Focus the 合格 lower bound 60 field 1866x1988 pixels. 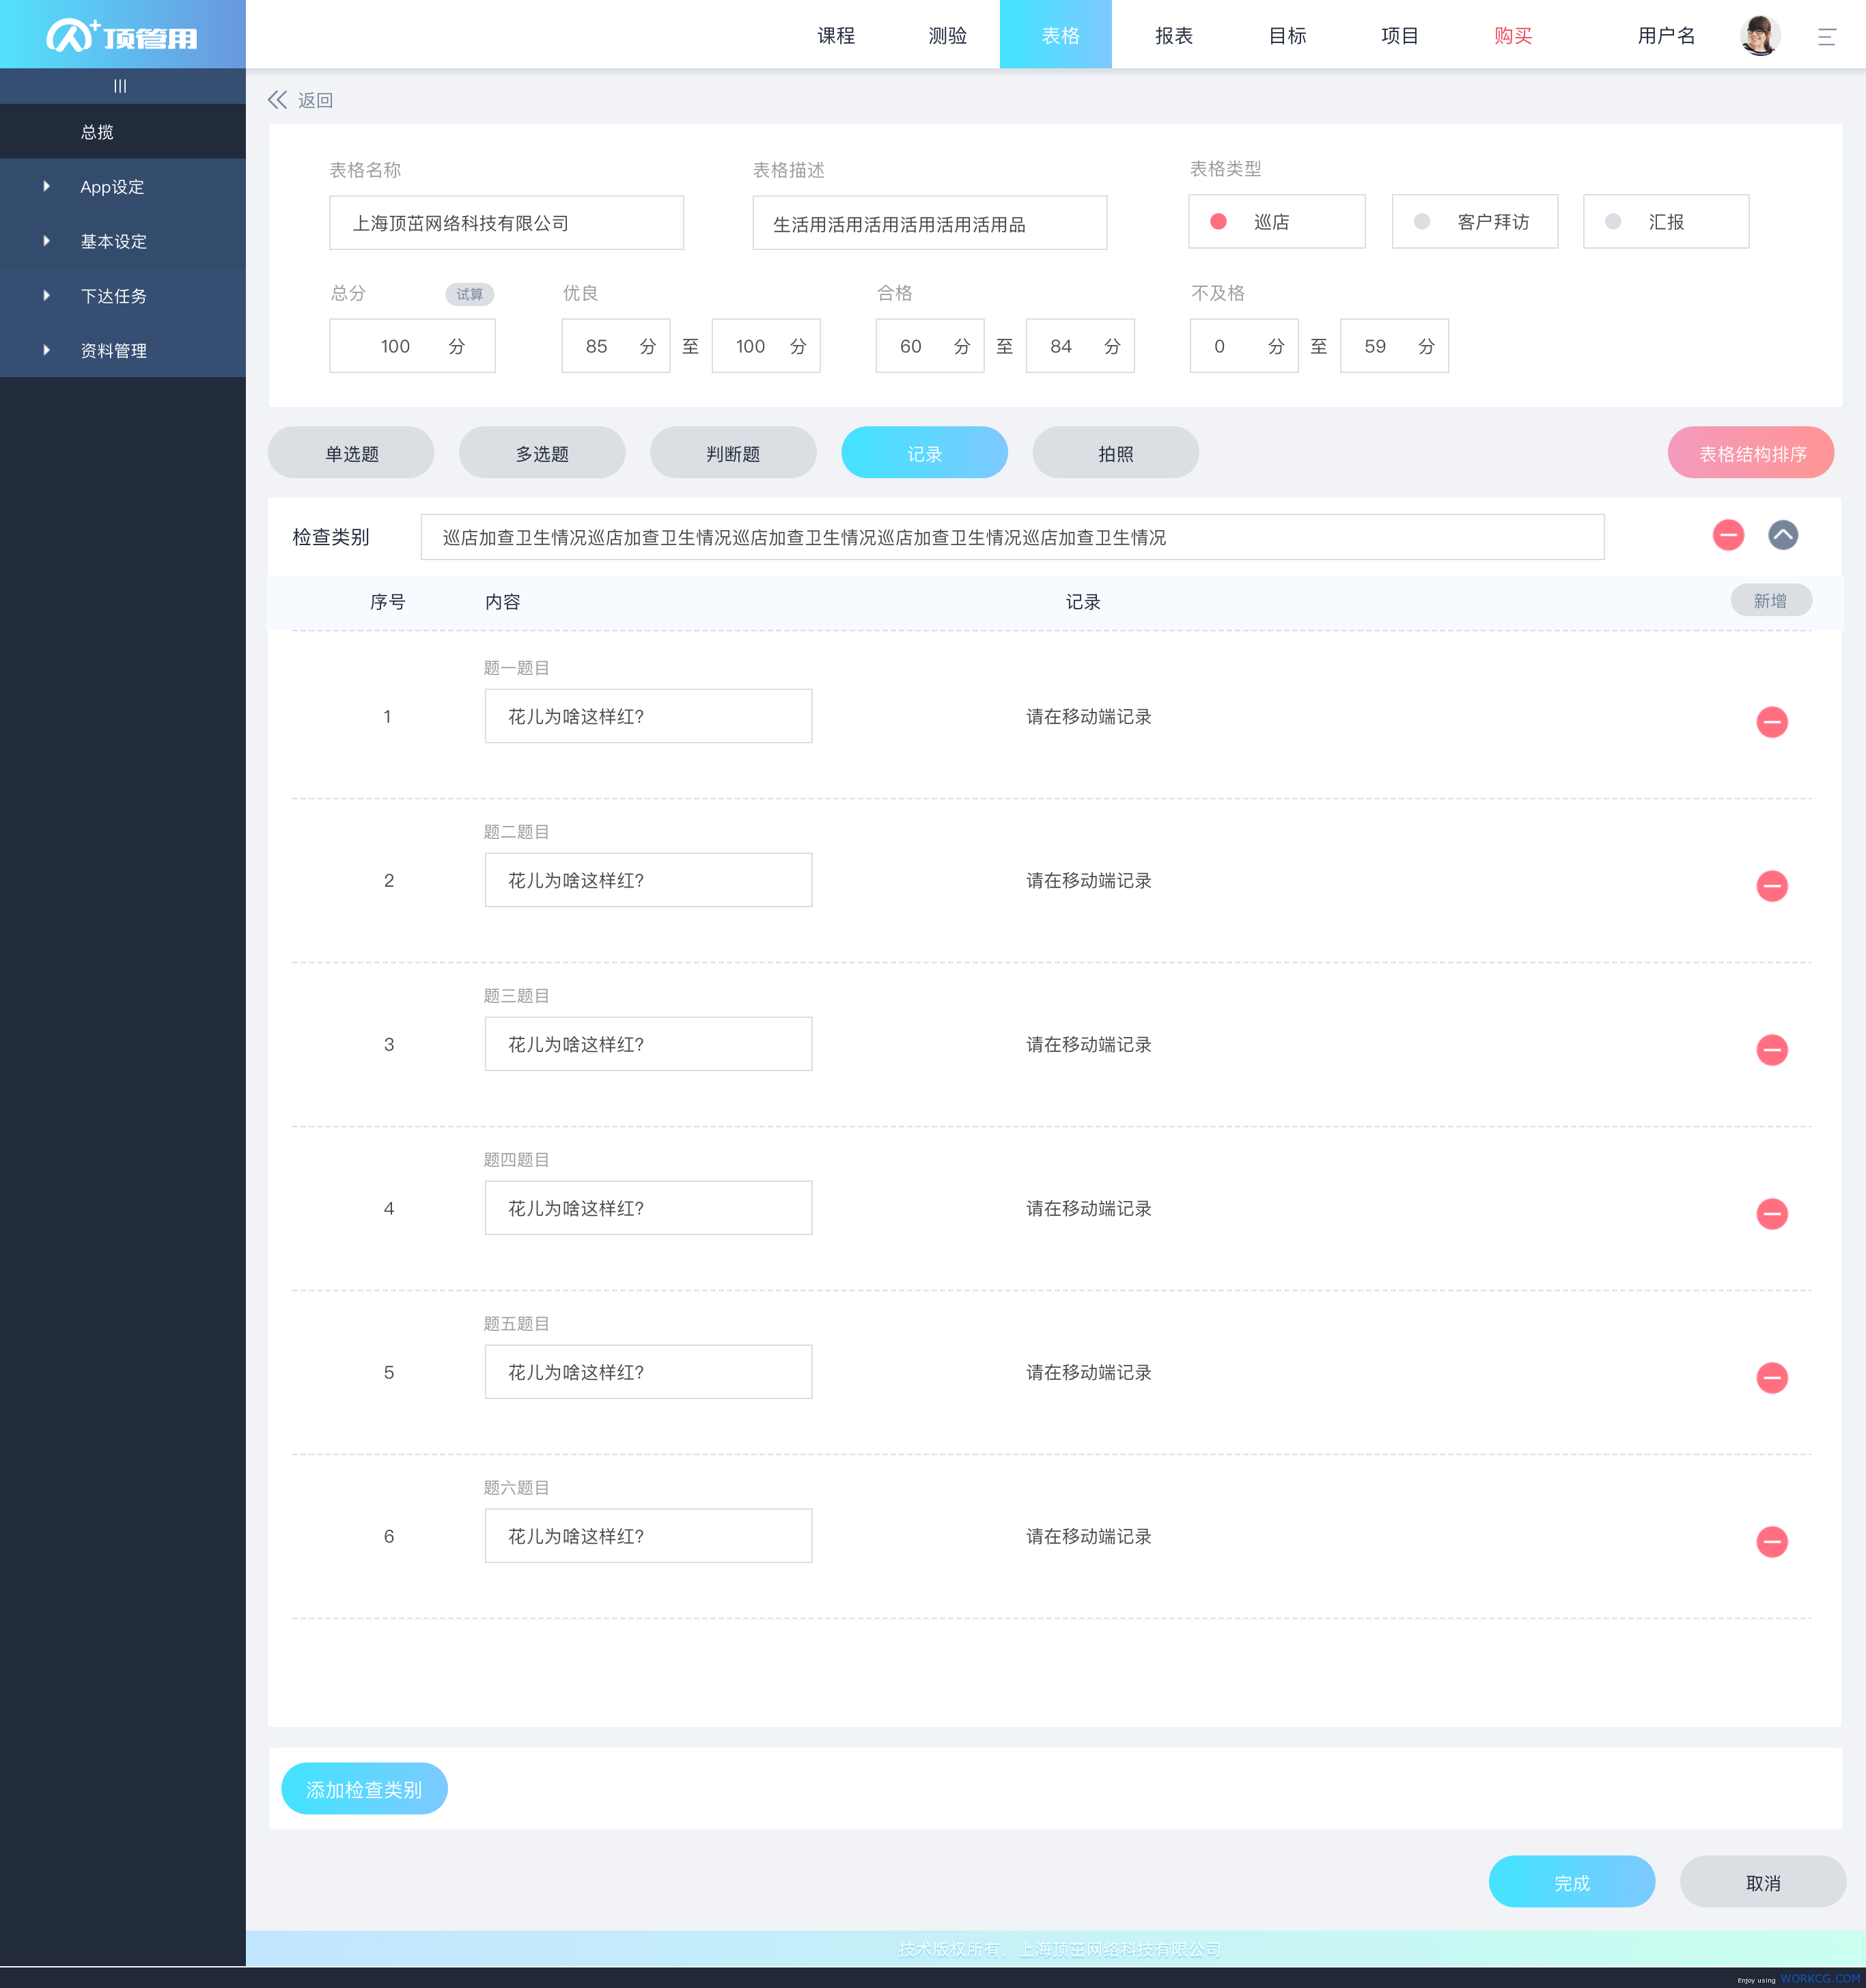coord(930,345)
